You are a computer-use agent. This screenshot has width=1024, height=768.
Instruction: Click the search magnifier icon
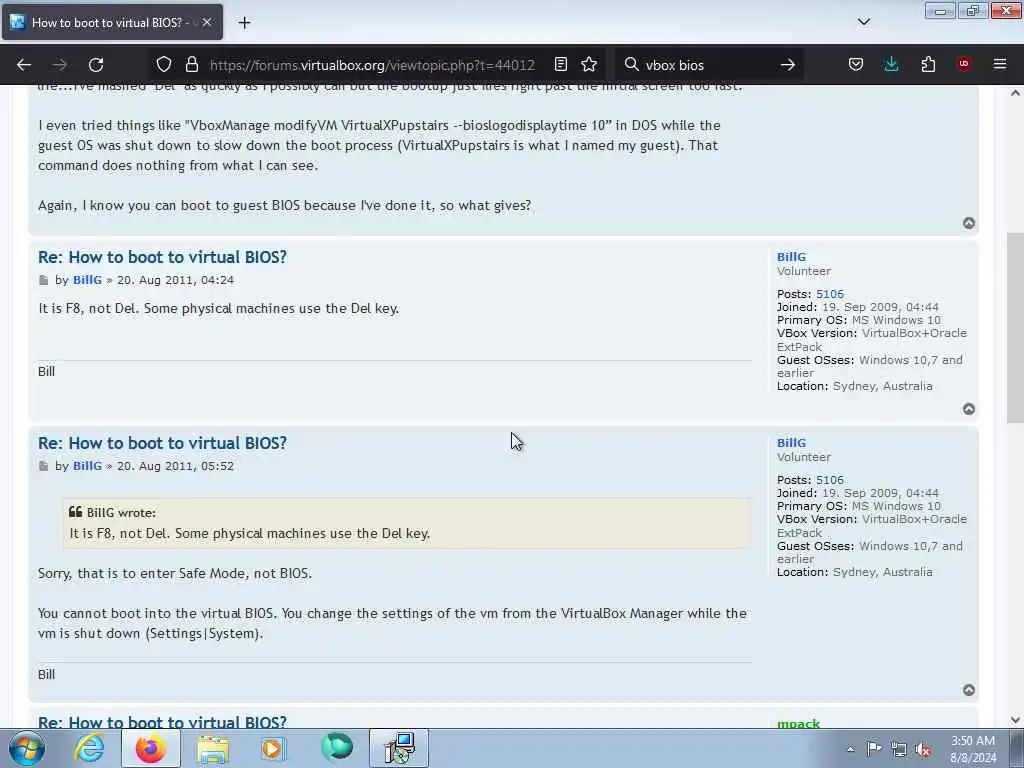tap(632, 64)
